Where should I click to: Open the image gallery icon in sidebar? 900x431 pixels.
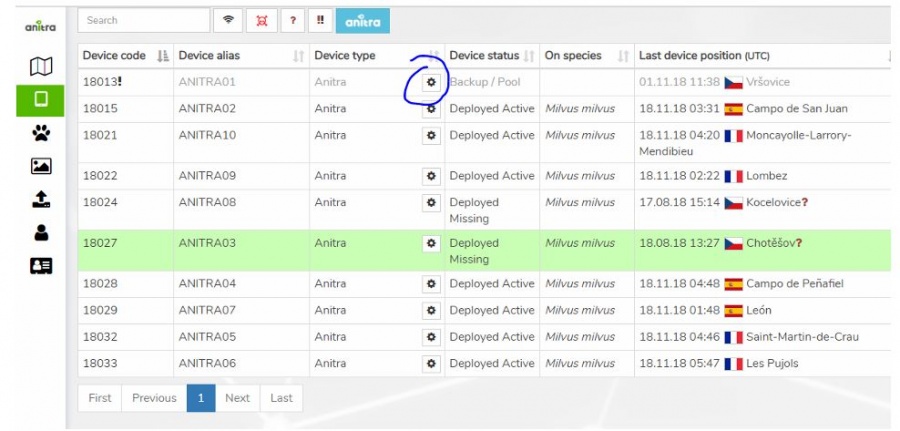tap(41, 166)
